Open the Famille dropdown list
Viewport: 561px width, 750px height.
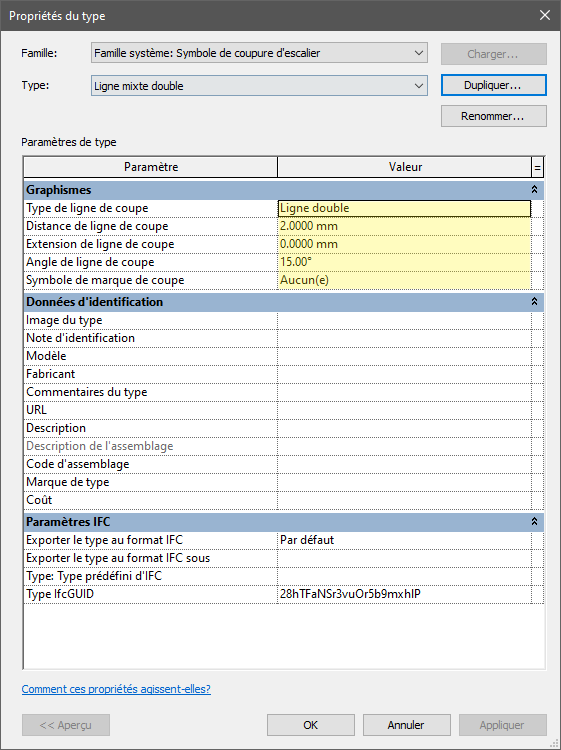tap(259, 53)
